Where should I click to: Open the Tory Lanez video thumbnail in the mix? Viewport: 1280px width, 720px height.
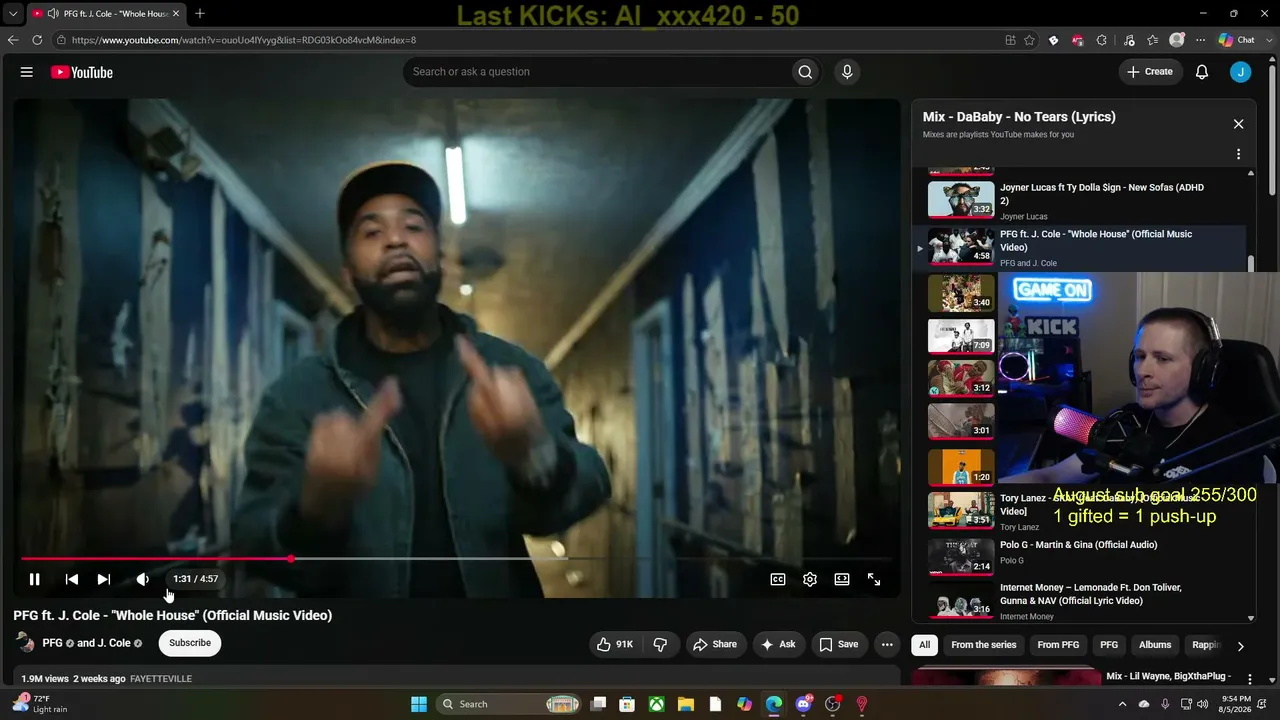[x=961, y=510]
